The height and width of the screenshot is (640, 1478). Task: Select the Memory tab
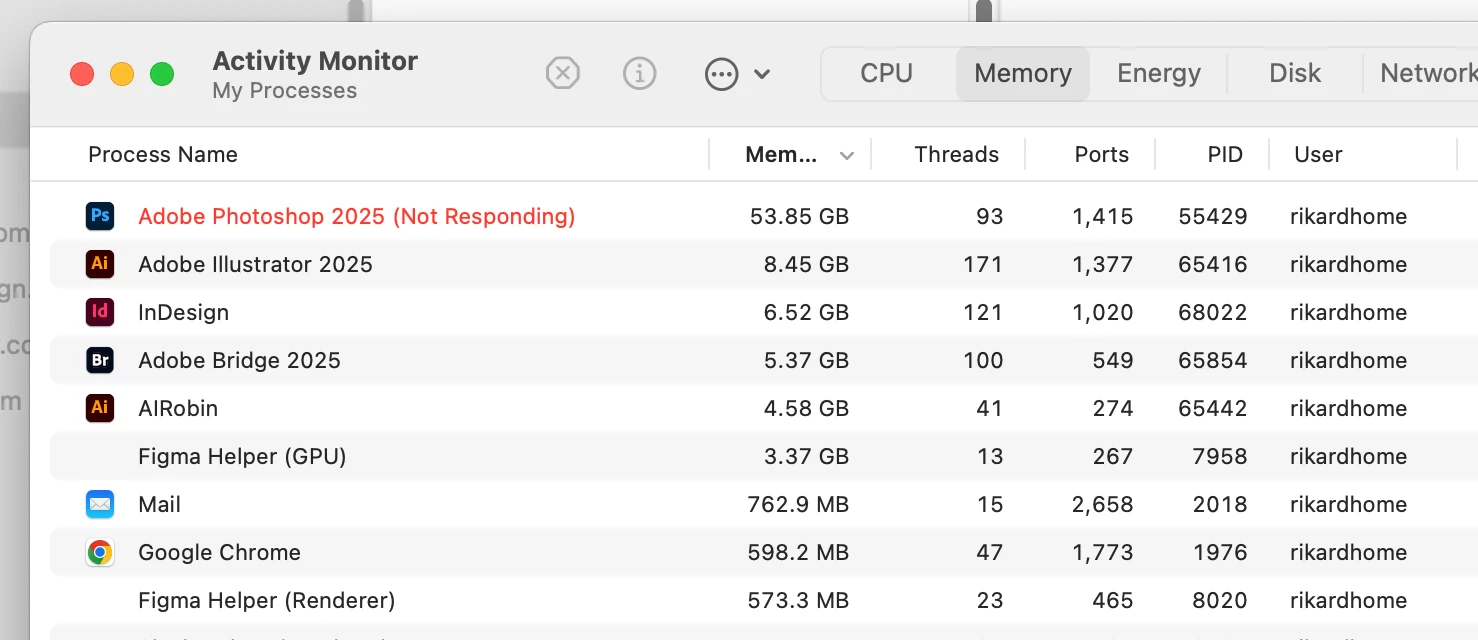(1022, 73)
